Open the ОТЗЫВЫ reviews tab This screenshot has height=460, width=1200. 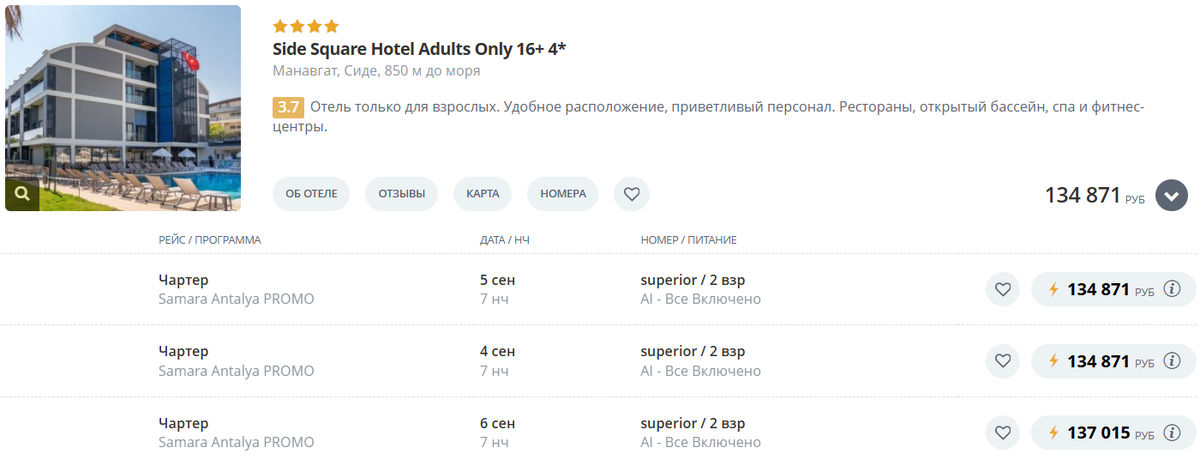click(x=401, y=194)
